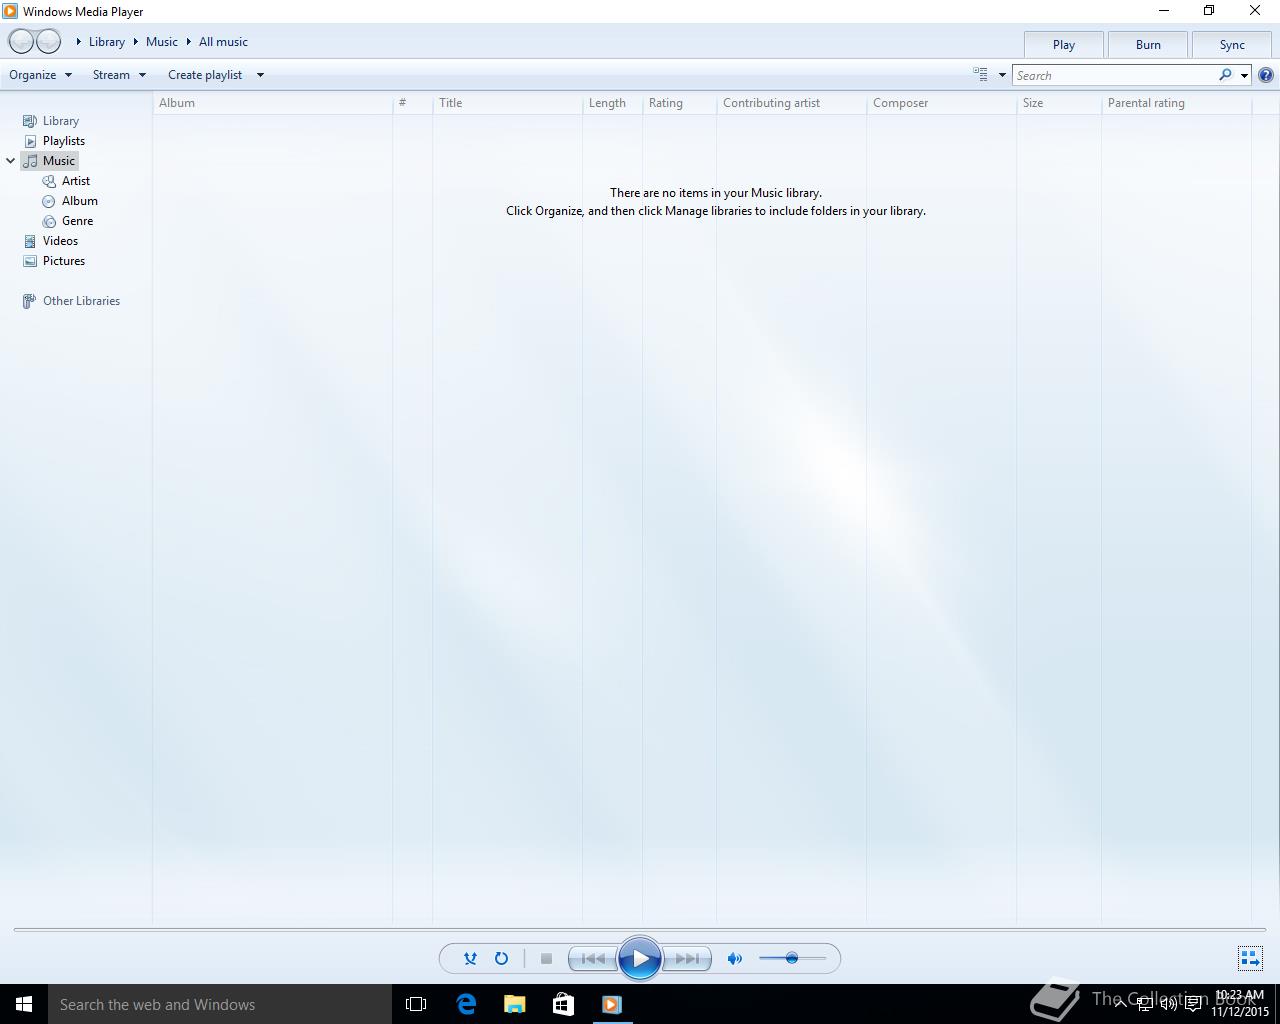
Task: Click the volume slider
Action: tap(792, 958)
